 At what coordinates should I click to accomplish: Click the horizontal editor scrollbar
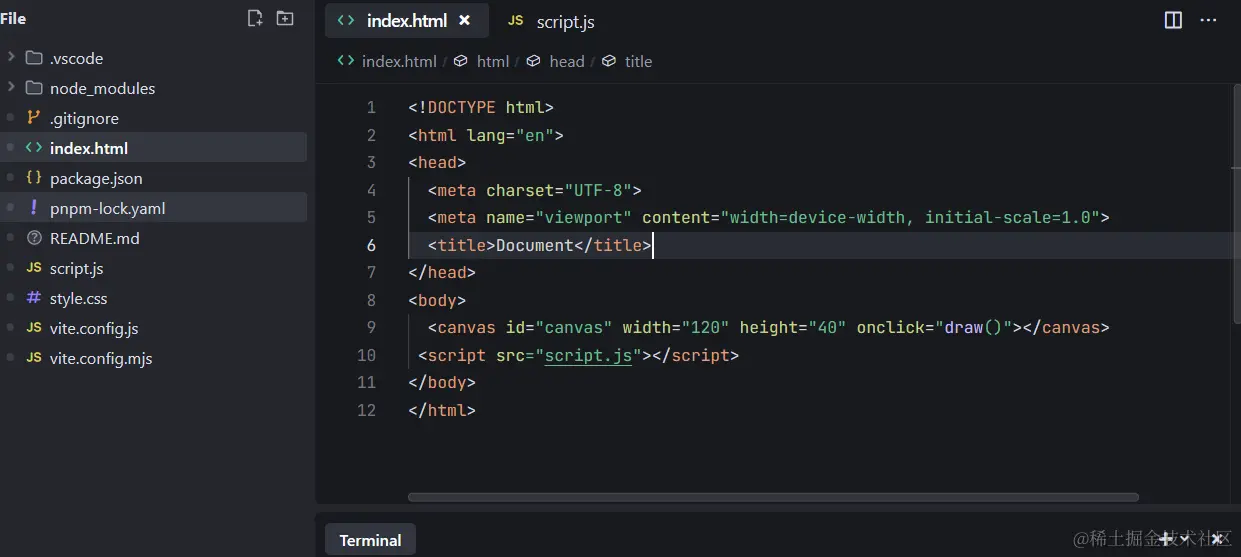click(x=773, y=497)
